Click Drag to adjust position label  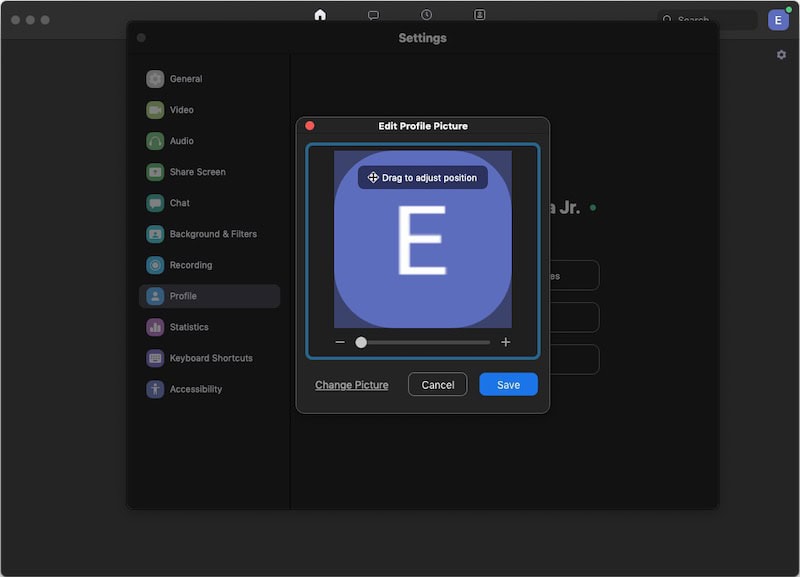(x=430, y=178)
